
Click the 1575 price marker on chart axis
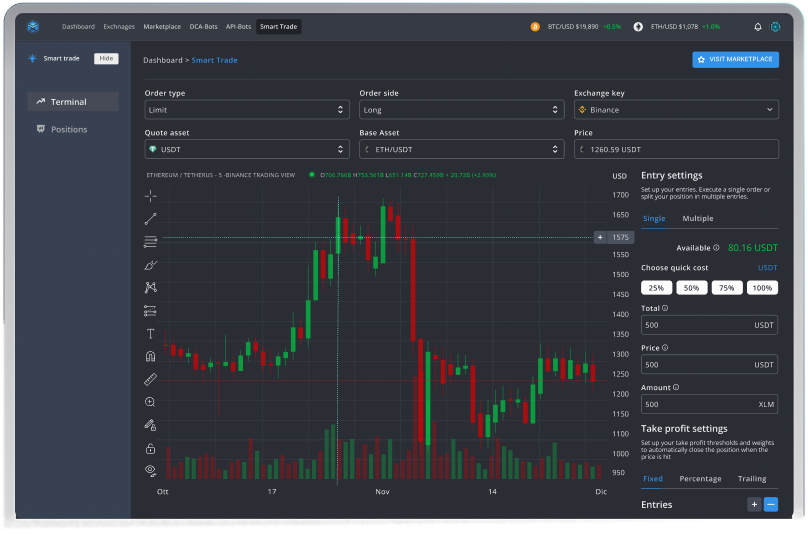[x=613, y=237]
